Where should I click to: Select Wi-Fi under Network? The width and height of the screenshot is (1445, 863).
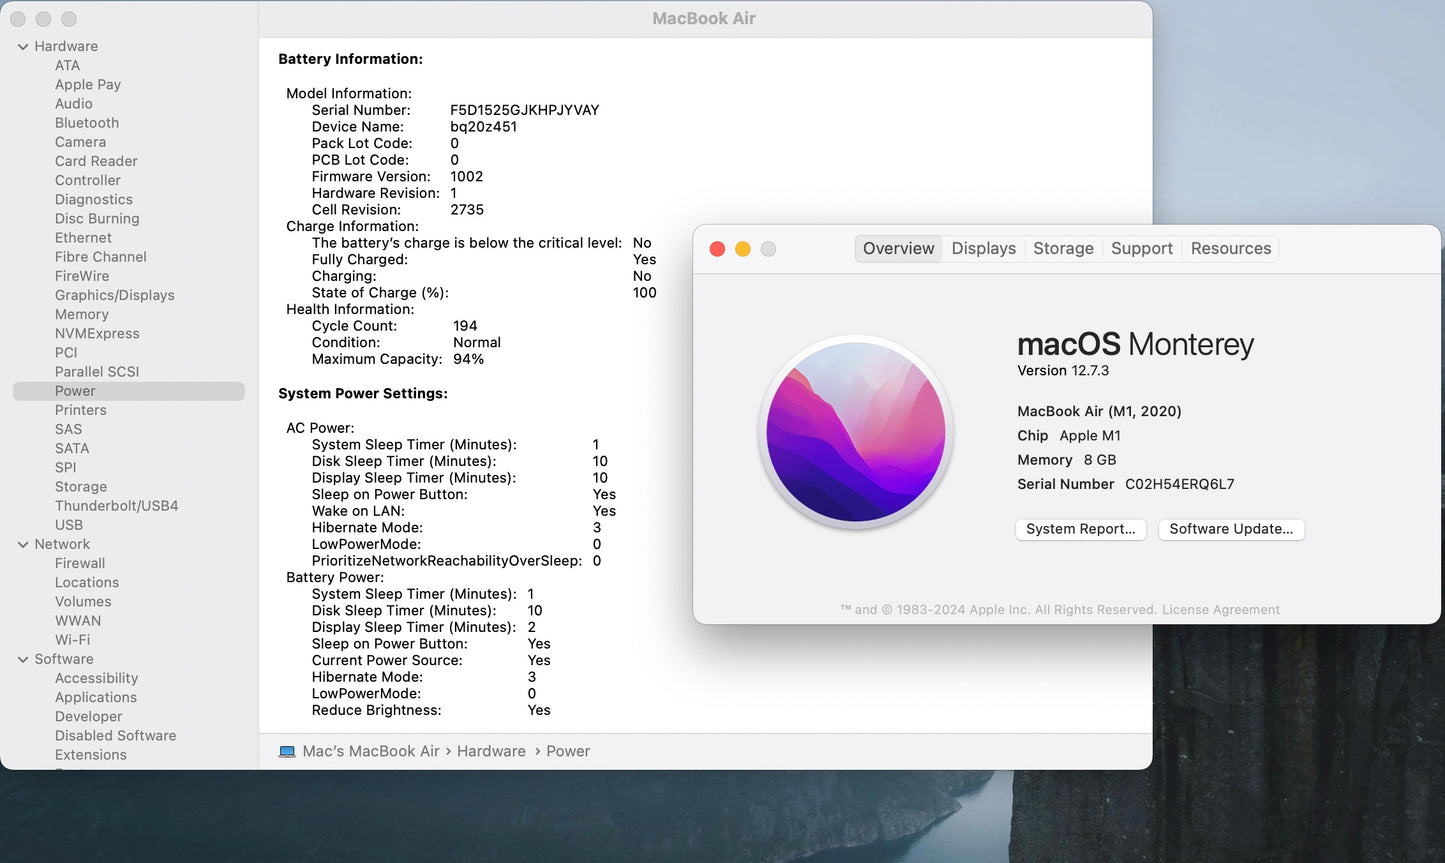[72, 640]
